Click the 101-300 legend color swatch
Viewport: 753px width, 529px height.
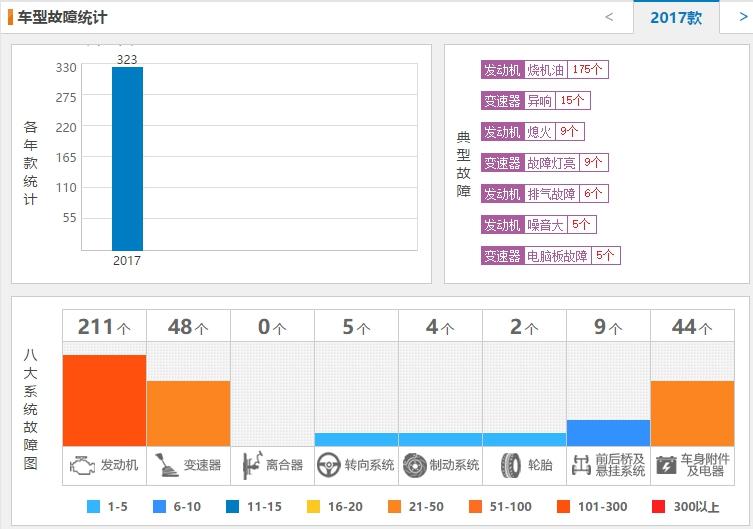[563, 506]
